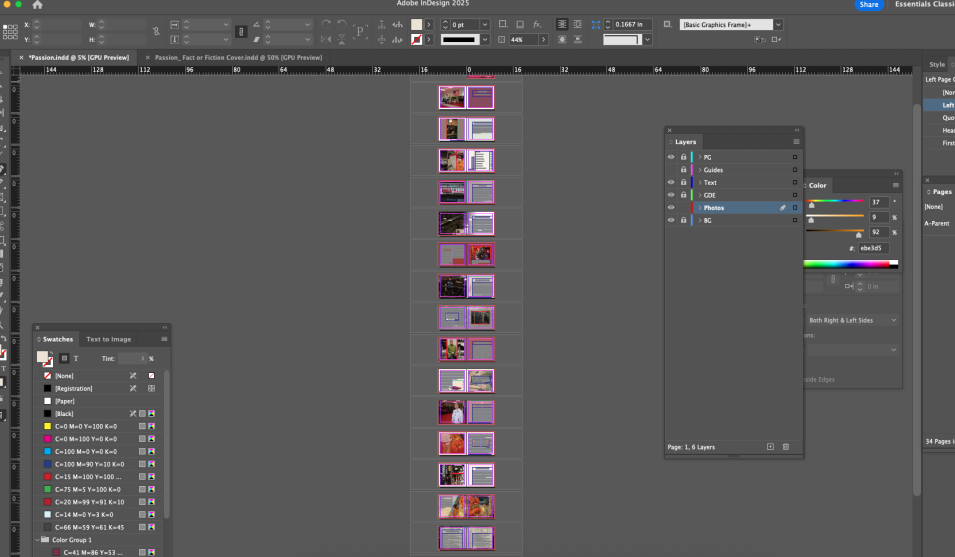Create new layer in Layers panel
This screenshot has height=557, width=955.
pyautogui.click(x=770, y=446)
